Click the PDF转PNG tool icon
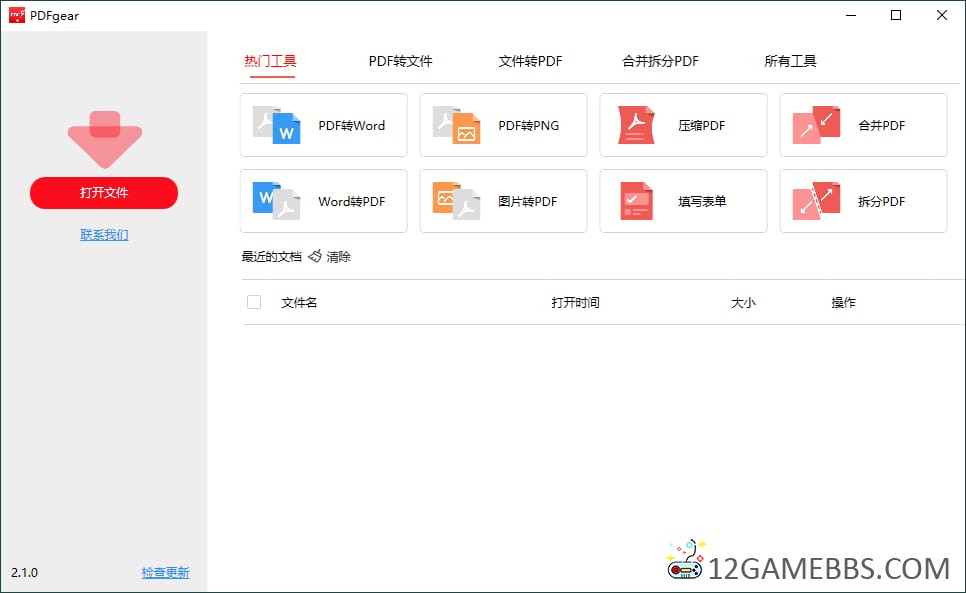This screenshot has width=966, height=593. click(457, 125)
